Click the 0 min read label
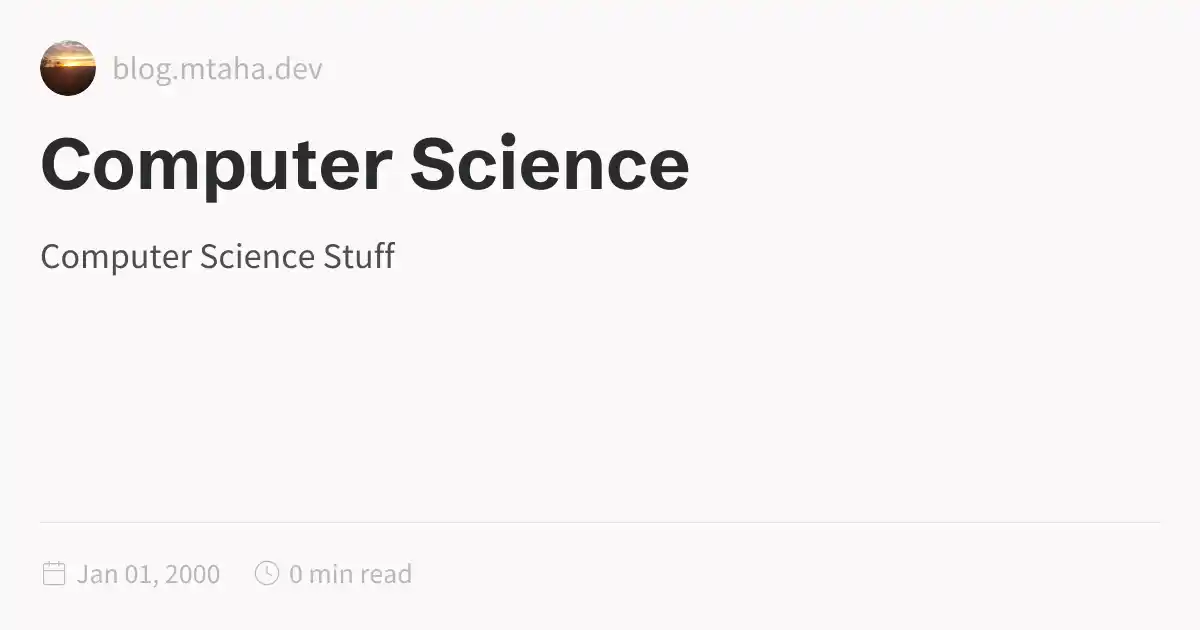 [x=350, y=574]
